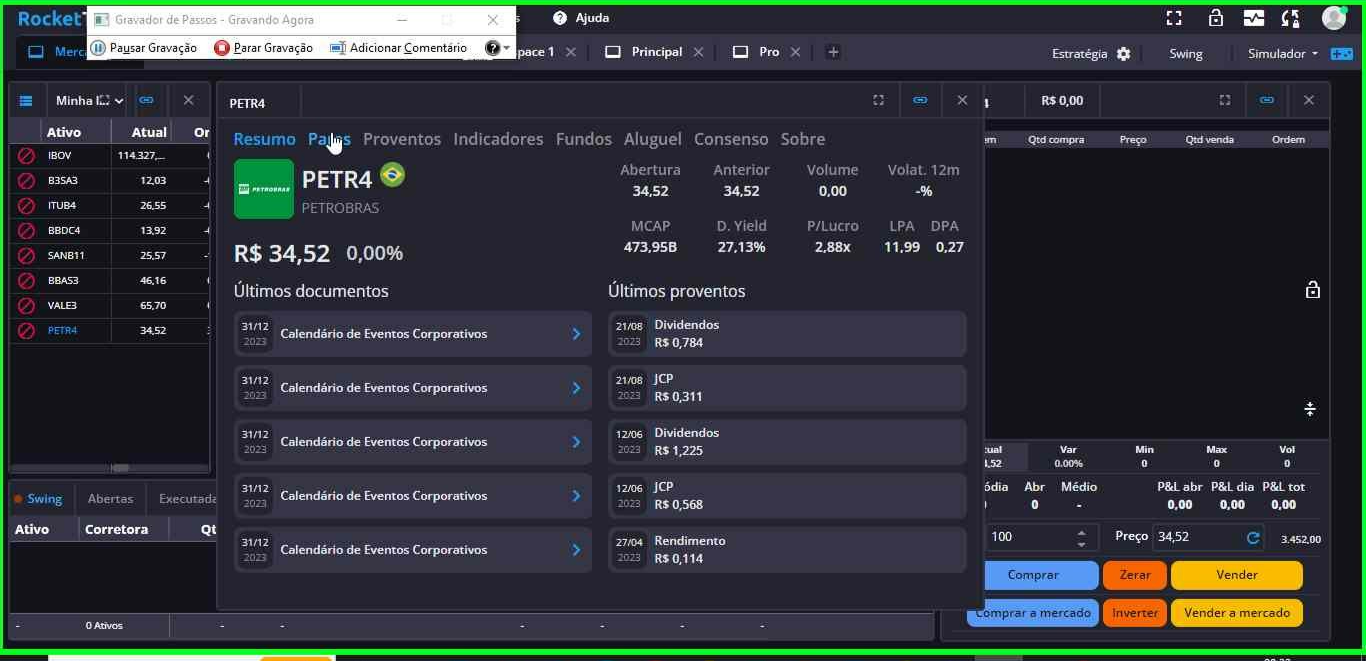1366x661 pixels.
Task: Select the PETR4 row in watchlist
Action: (110, 331)
